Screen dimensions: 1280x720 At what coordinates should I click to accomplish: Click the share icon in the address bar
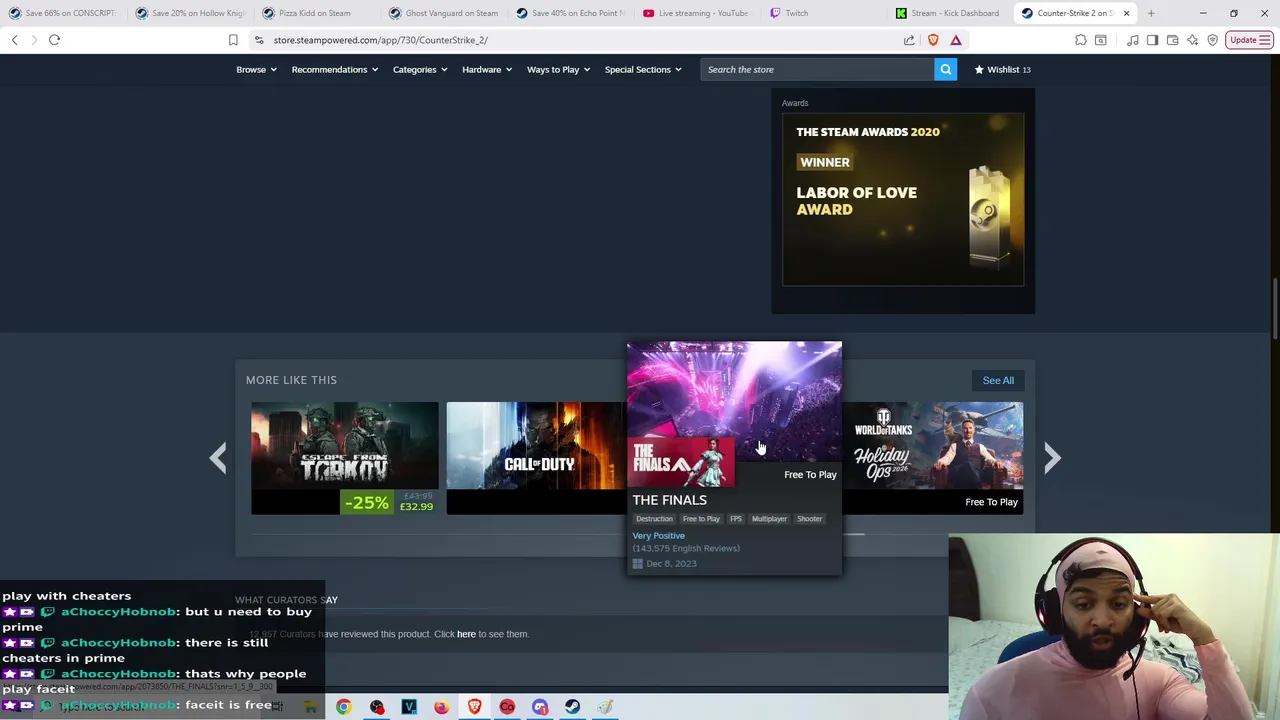click(x=909, y=40)
